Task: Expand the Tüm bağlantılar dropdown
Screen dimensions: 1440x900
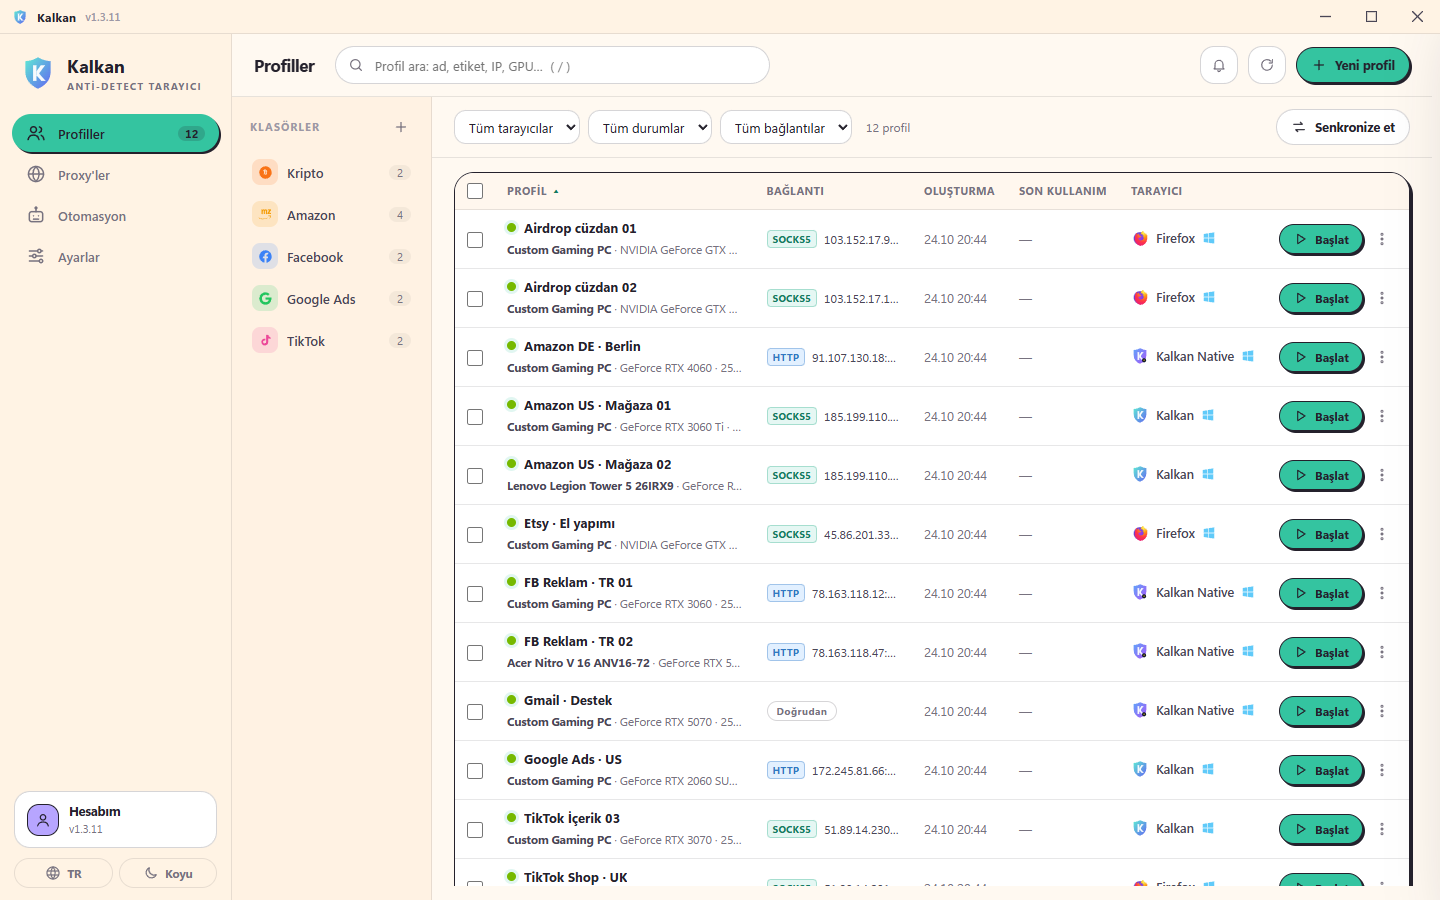Action: 786,127
